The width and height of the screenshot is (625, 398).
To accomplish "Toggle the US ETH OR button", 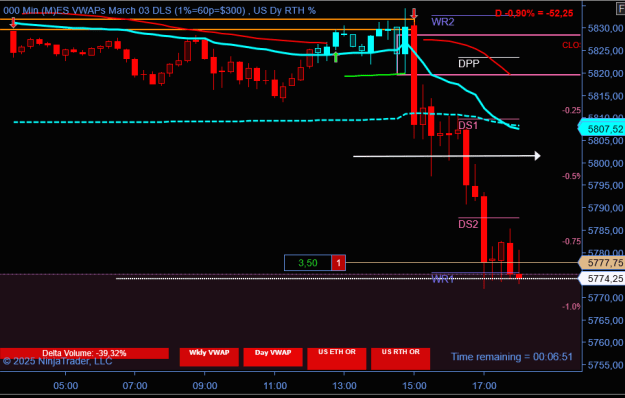I will click(337, 359).
